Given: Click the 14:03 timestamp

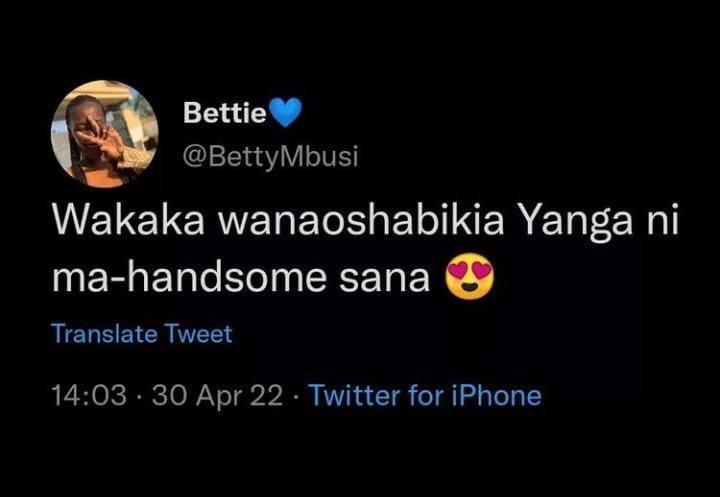Looking at the screenshot, I should click(x=89, y=395).
